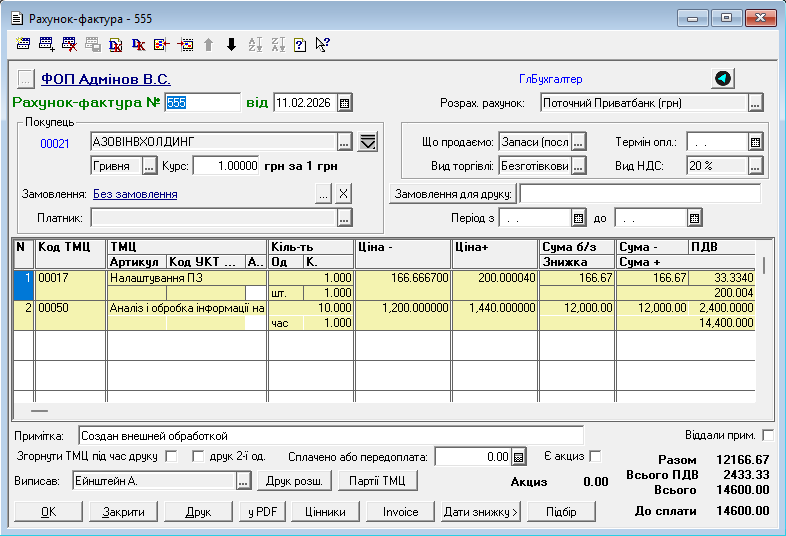This screenshot has width=786, height=536.
Task: Click the What's This help cursor icon
Action: tap(322, 44)
